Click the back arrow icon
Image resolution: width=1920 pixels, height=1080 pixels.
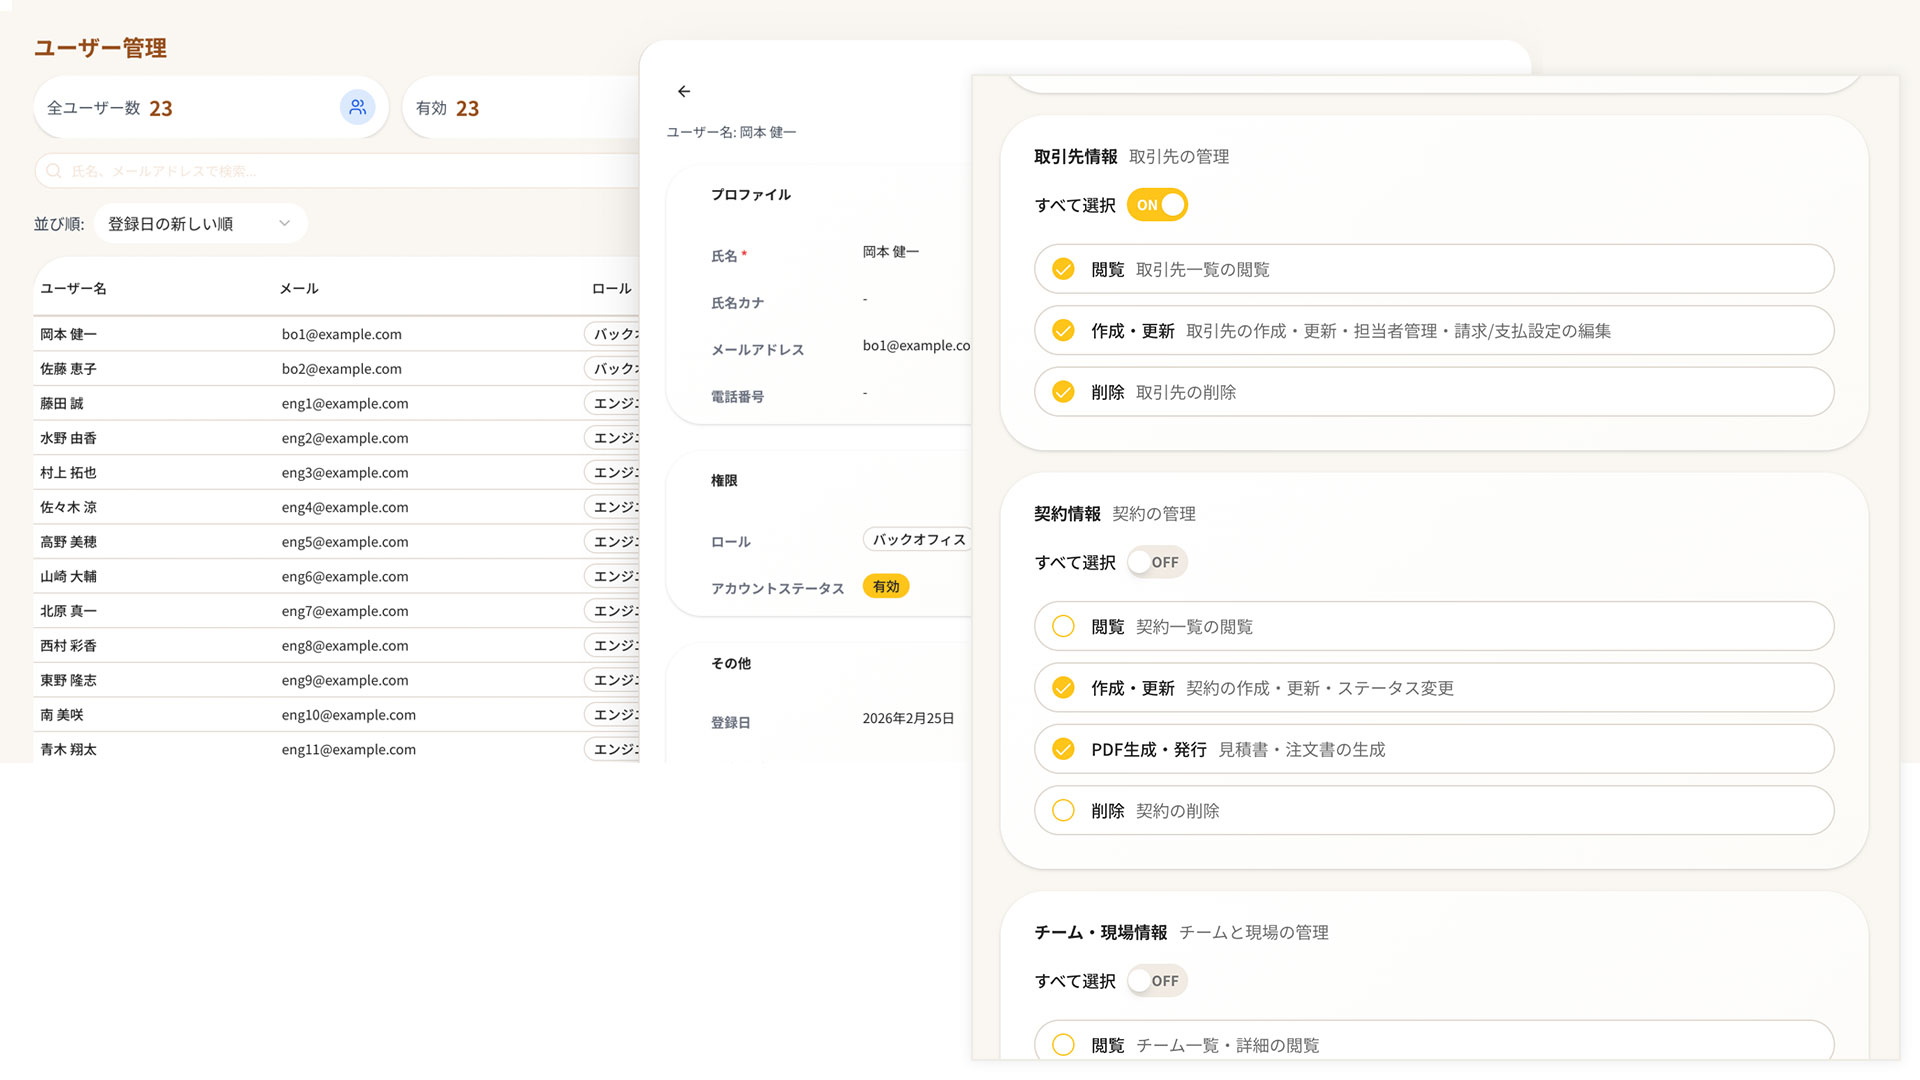coord(684,91)
